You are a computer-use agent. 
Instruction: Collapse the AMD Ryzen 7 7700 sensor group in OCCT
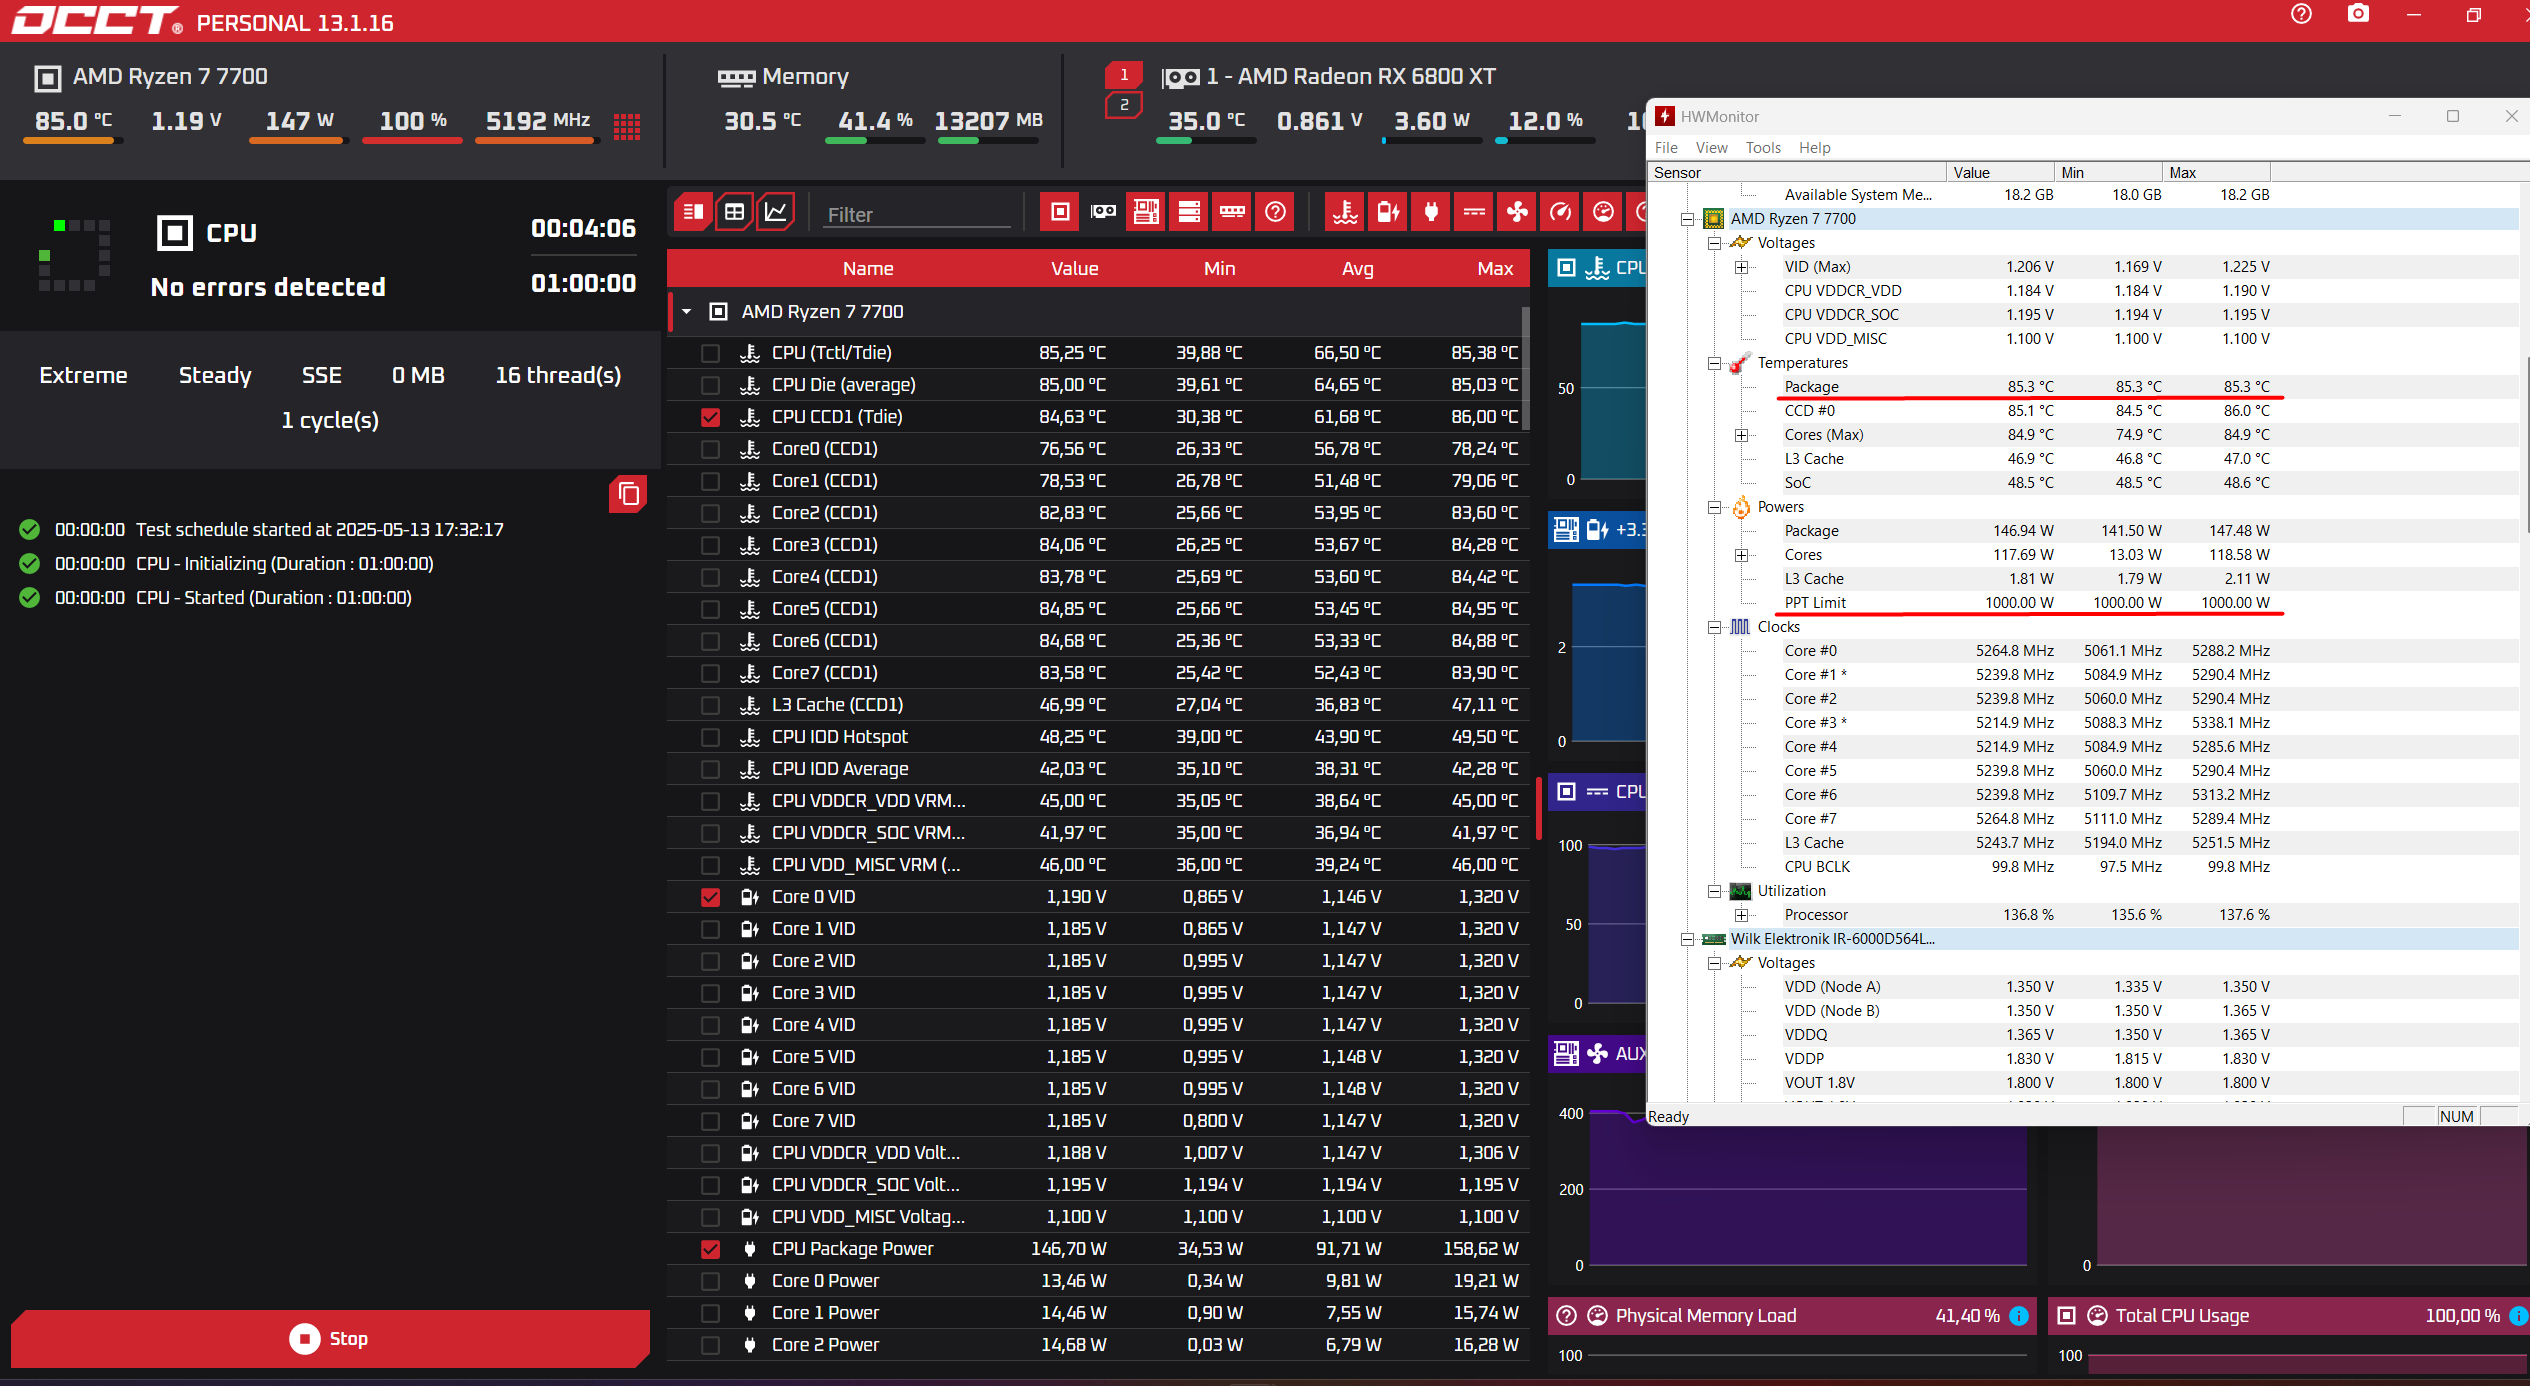tap(687, 312)
